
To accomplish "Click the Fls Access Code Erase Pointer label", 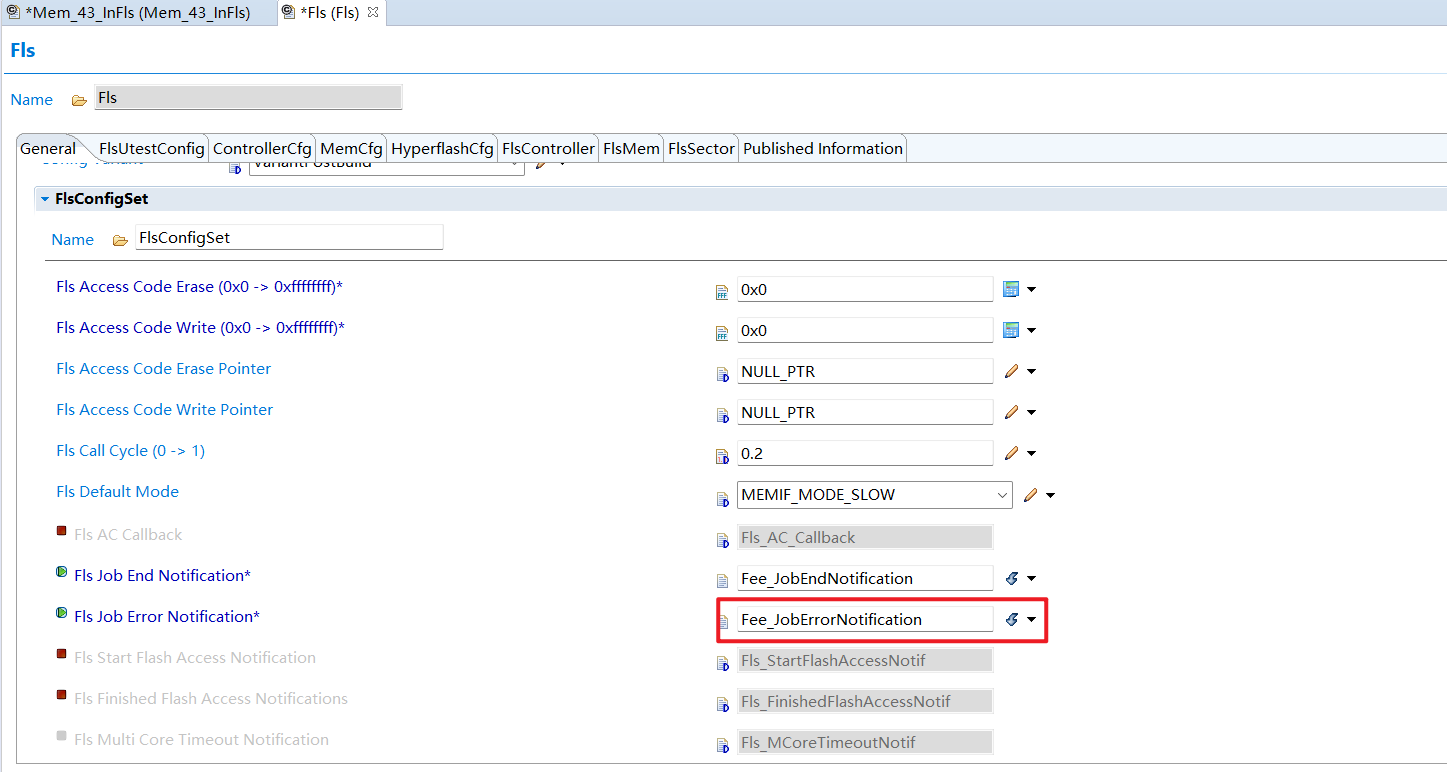I will (x=163, y=369).
